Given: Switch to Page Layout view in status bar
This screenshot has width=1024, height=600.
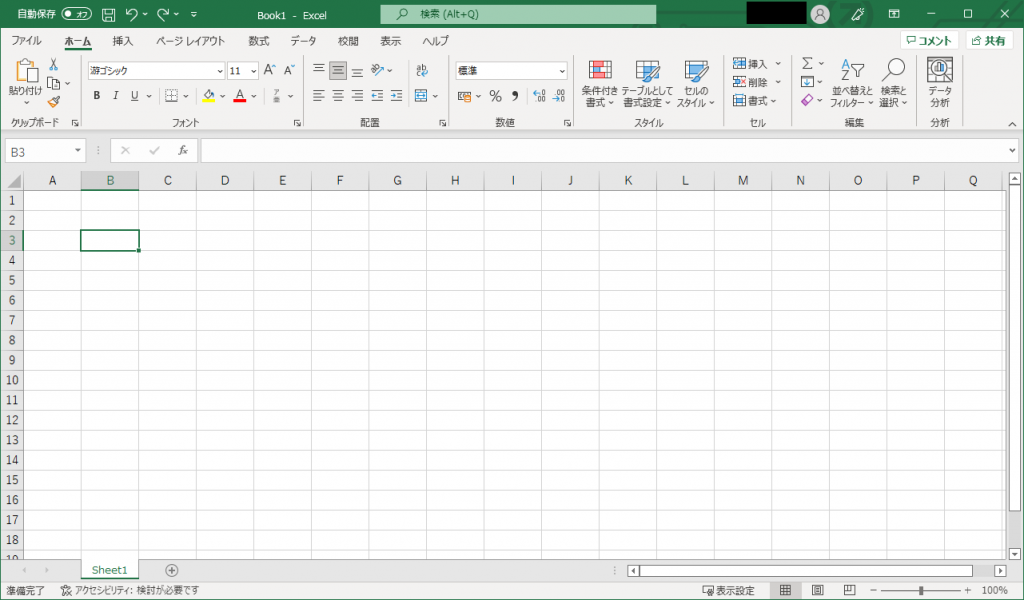Looking at the screenshot, I should coord(818,590).
